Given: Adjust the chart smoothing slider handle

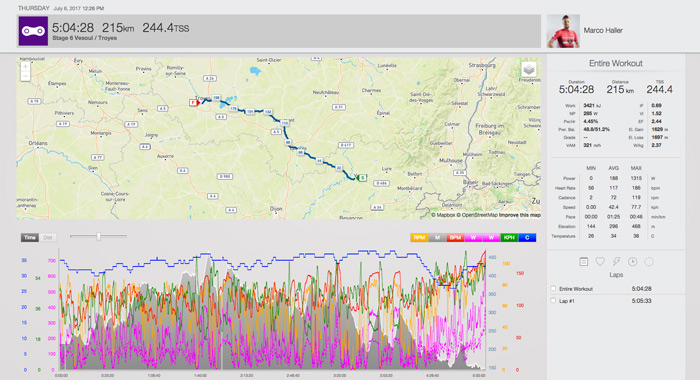Looking at the screenshot, I should (99, 237).
